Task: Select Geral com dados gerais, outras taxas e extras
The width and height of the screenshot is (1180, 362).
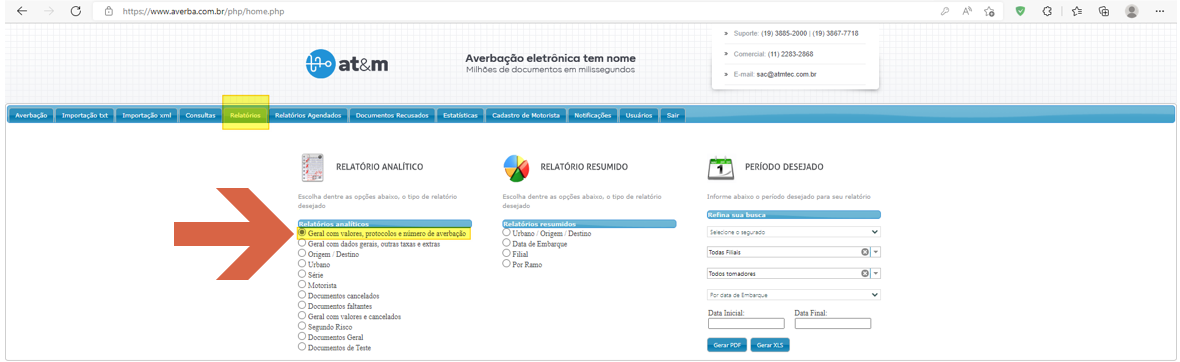Action: click(303, 244)
